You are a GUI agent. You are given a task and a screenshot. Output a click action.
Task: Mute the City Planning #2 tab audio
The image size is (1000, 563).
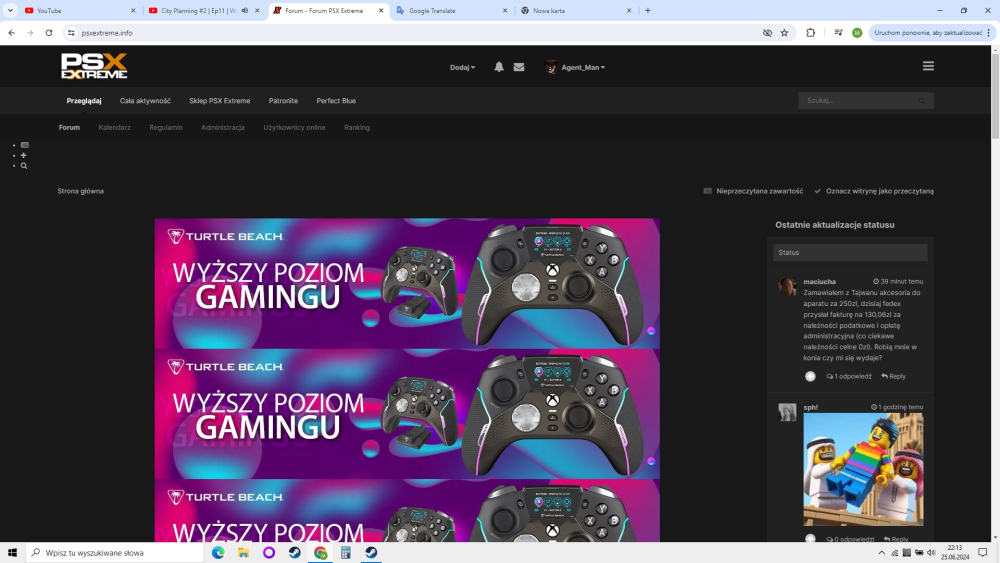click(245, 10)
